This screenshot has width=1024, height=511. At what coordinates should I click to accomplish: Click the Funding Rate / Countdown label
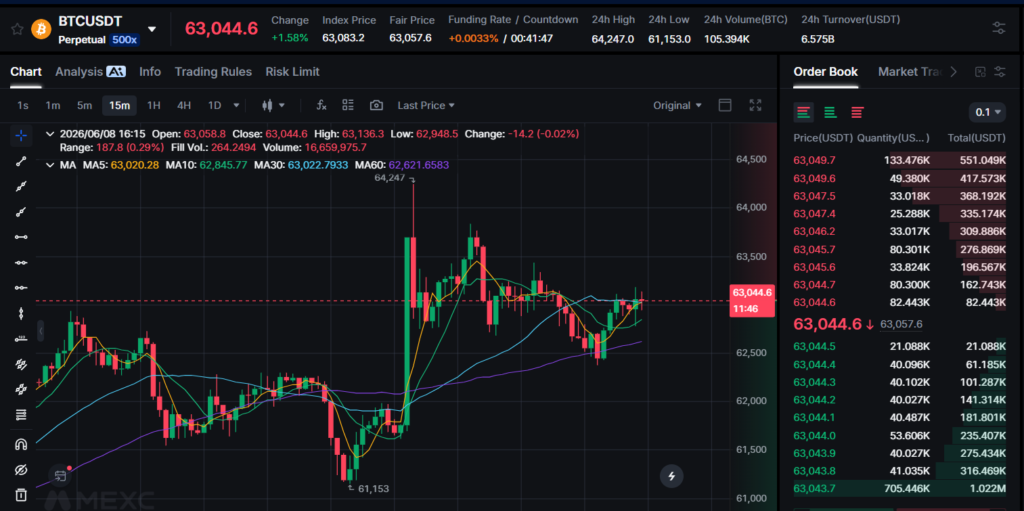coord(513,20)
